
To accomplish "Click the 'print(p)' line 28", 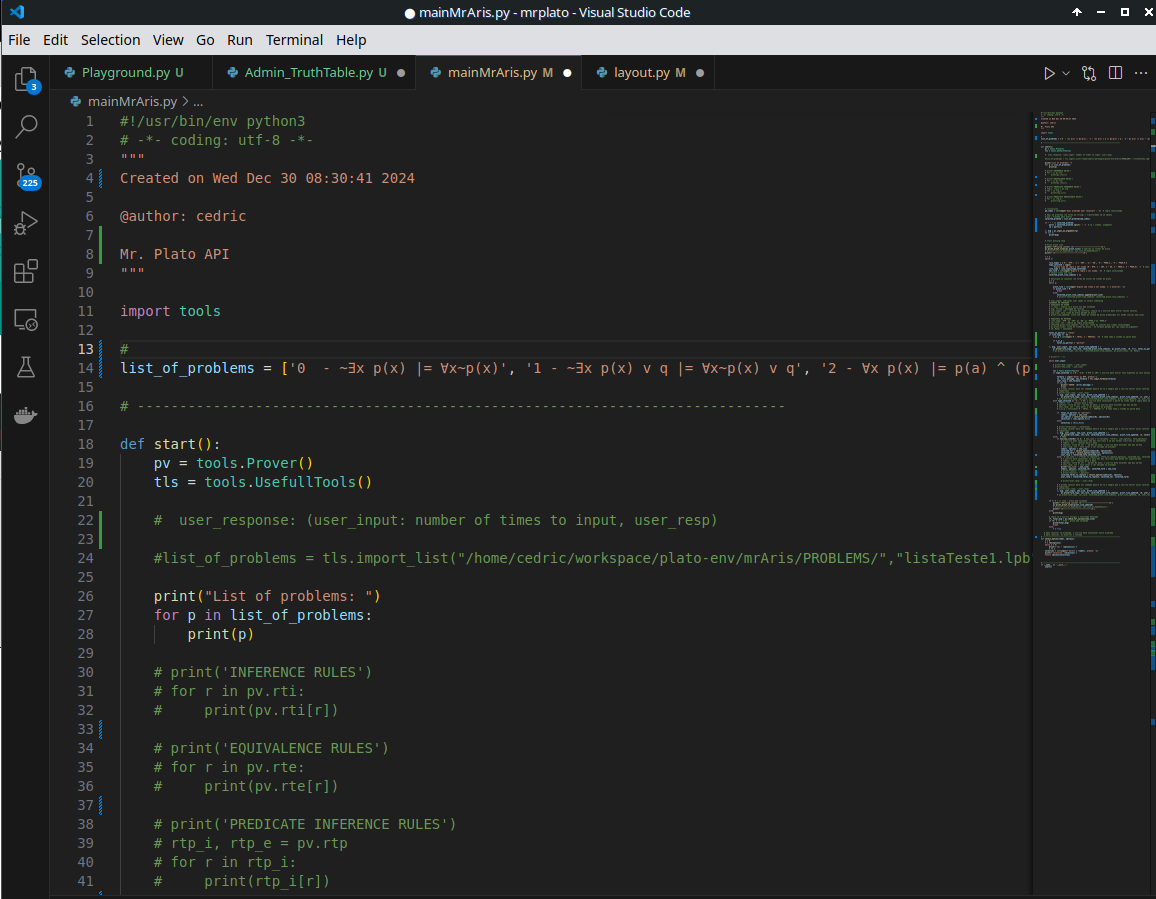I will pyautogui.click(x=220, y=634).
